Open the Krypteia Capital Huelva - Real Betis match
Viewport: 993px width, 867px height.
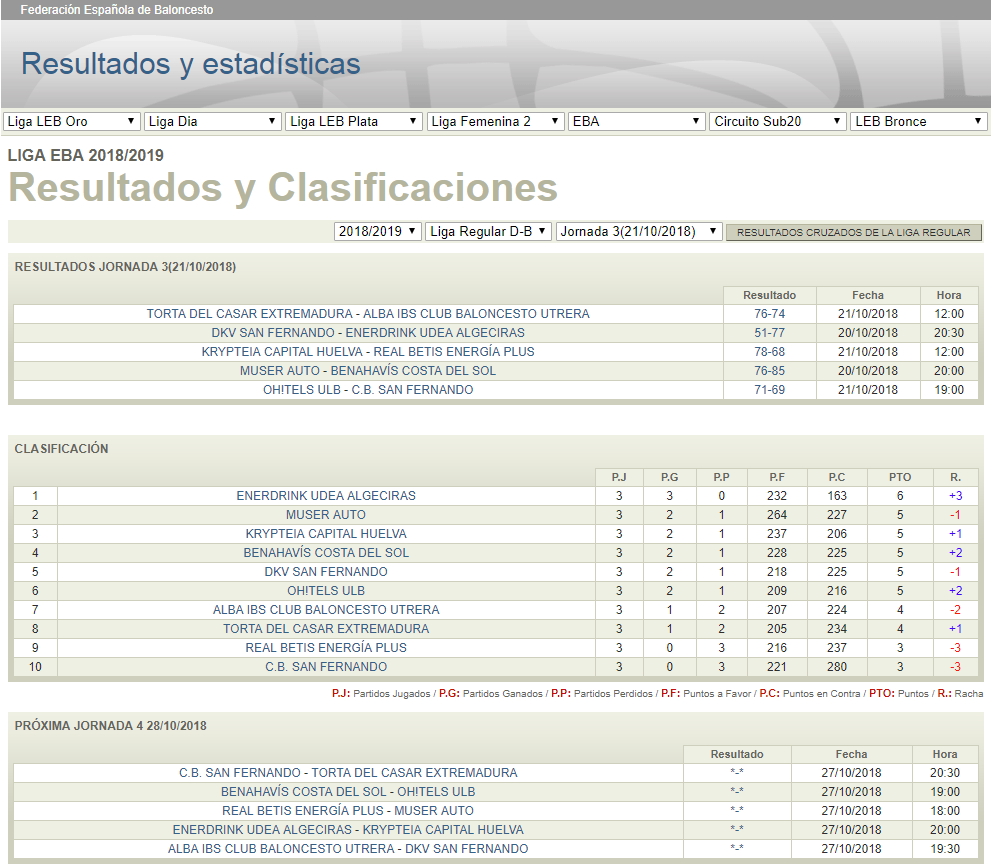[368, 352]
